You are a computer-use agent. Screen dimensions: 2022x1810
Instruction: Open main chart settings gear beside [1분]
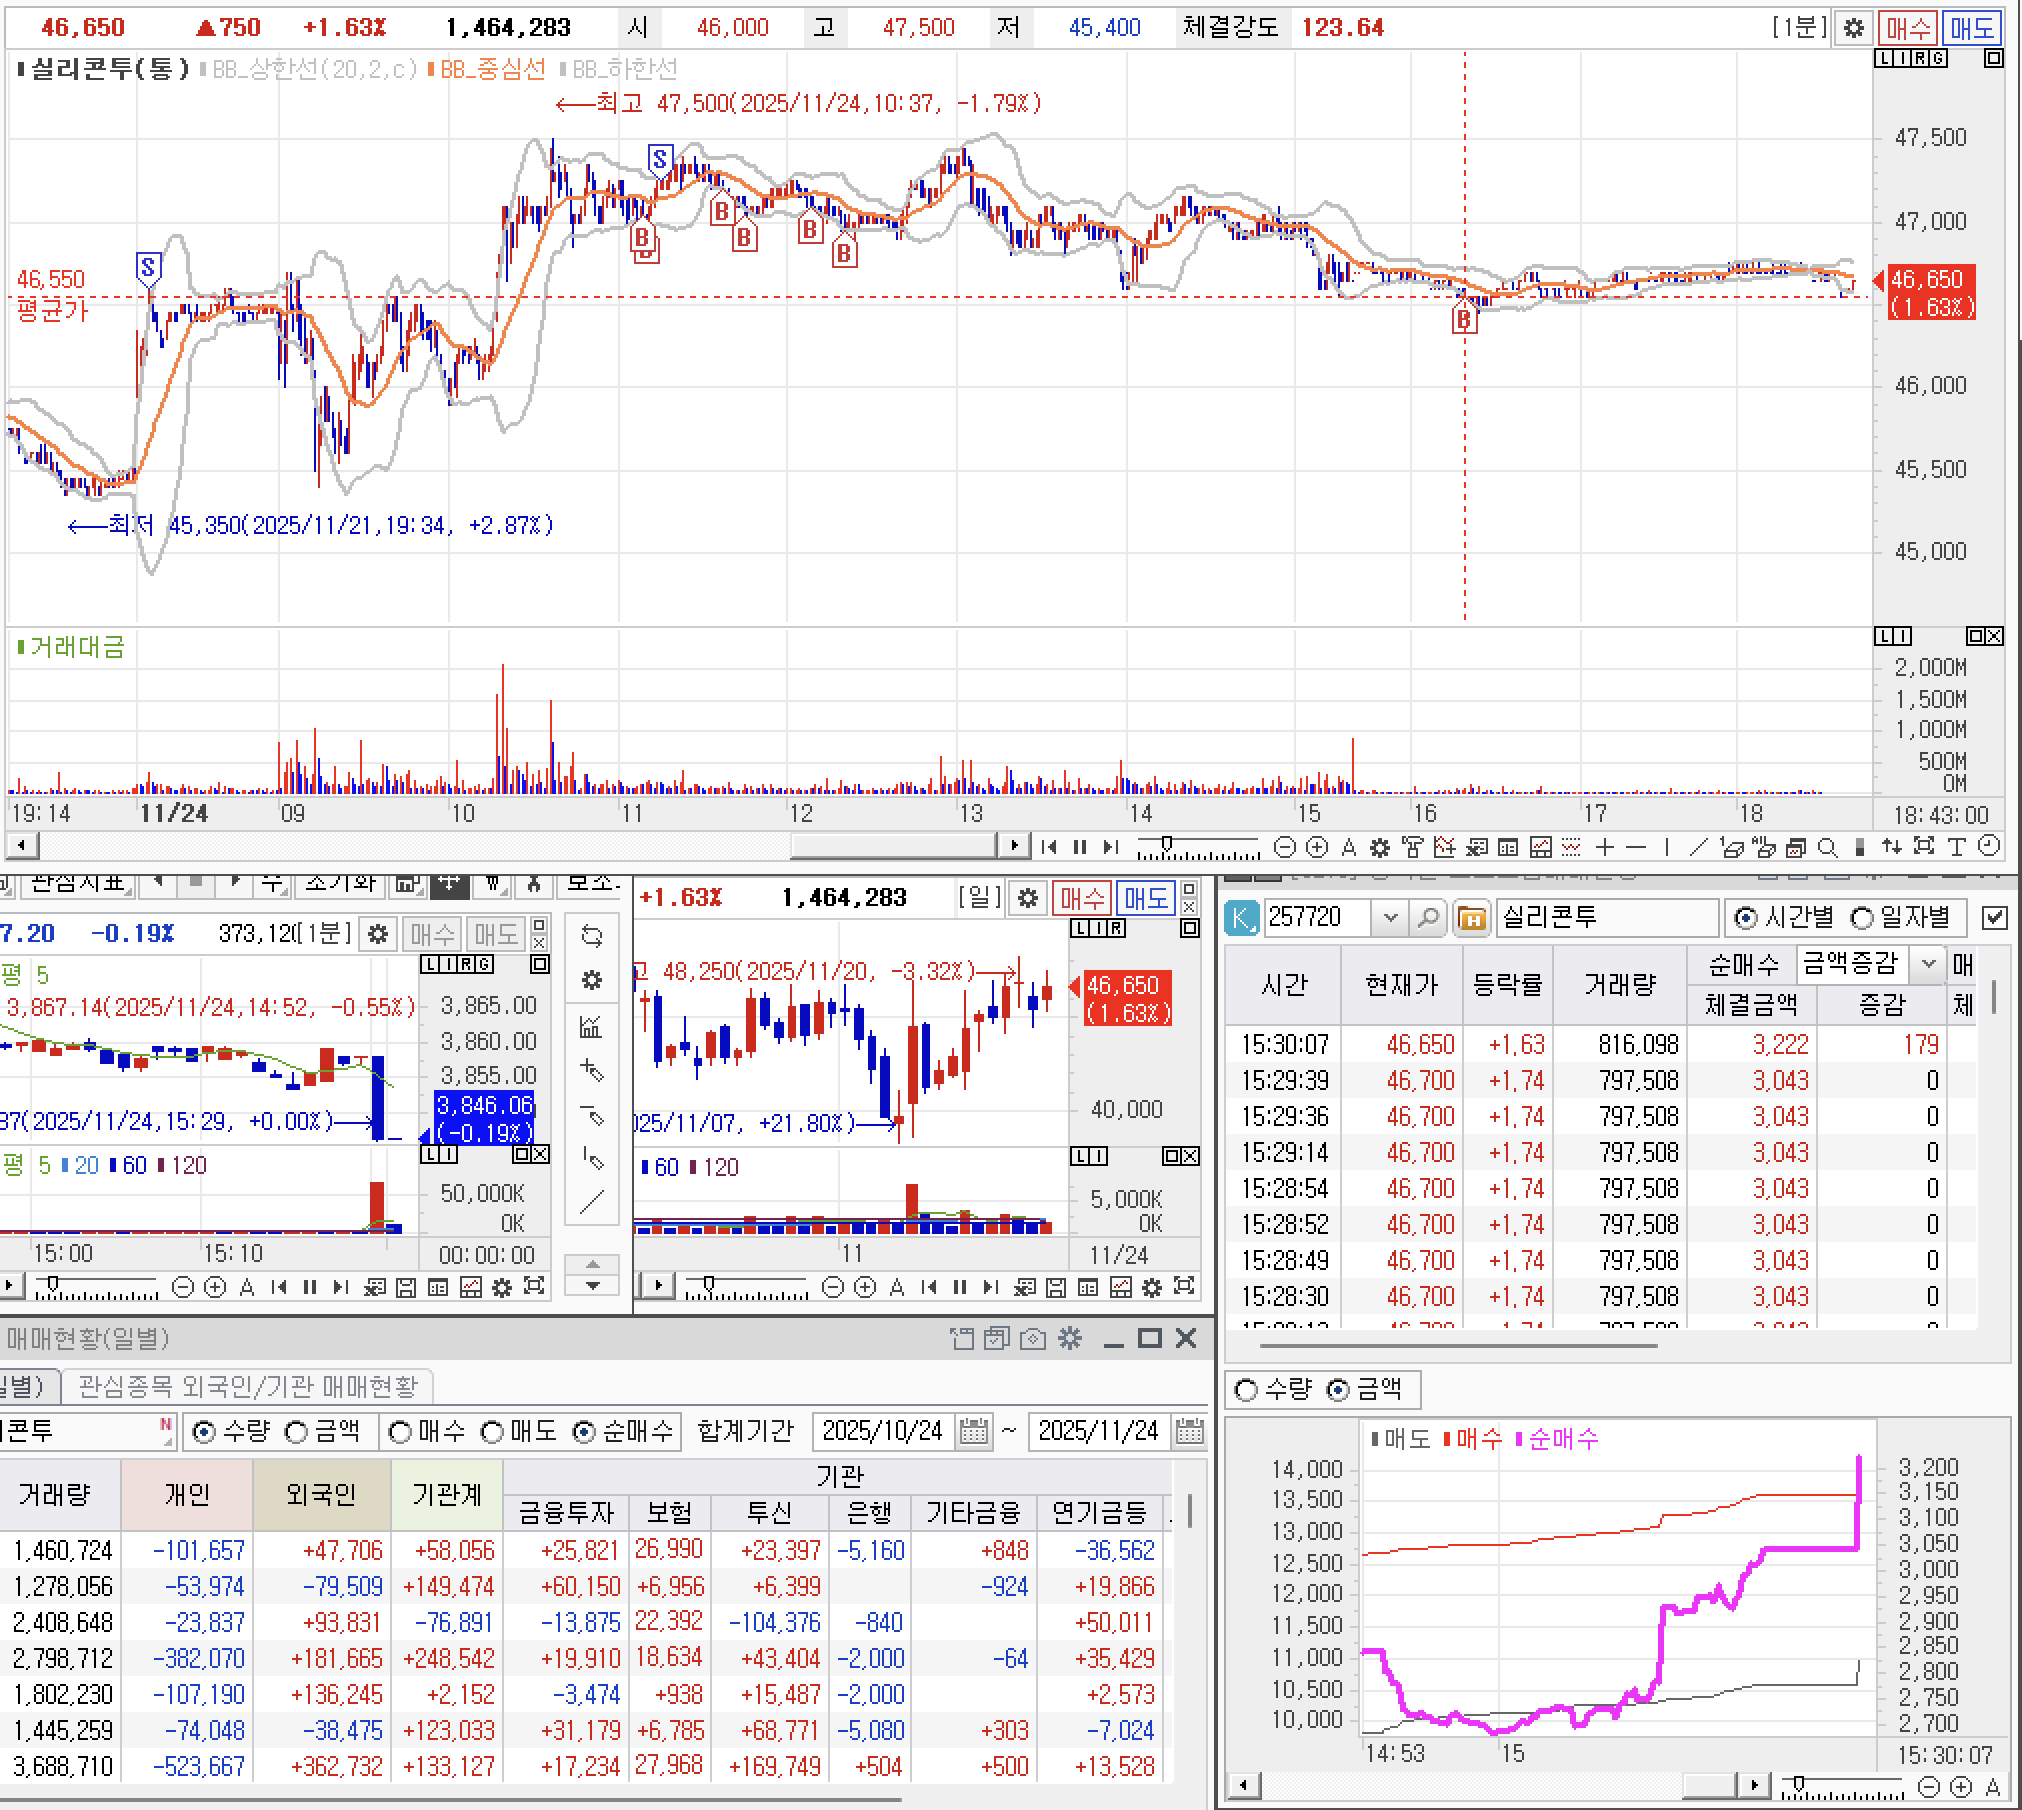[x=1853, y=28]
